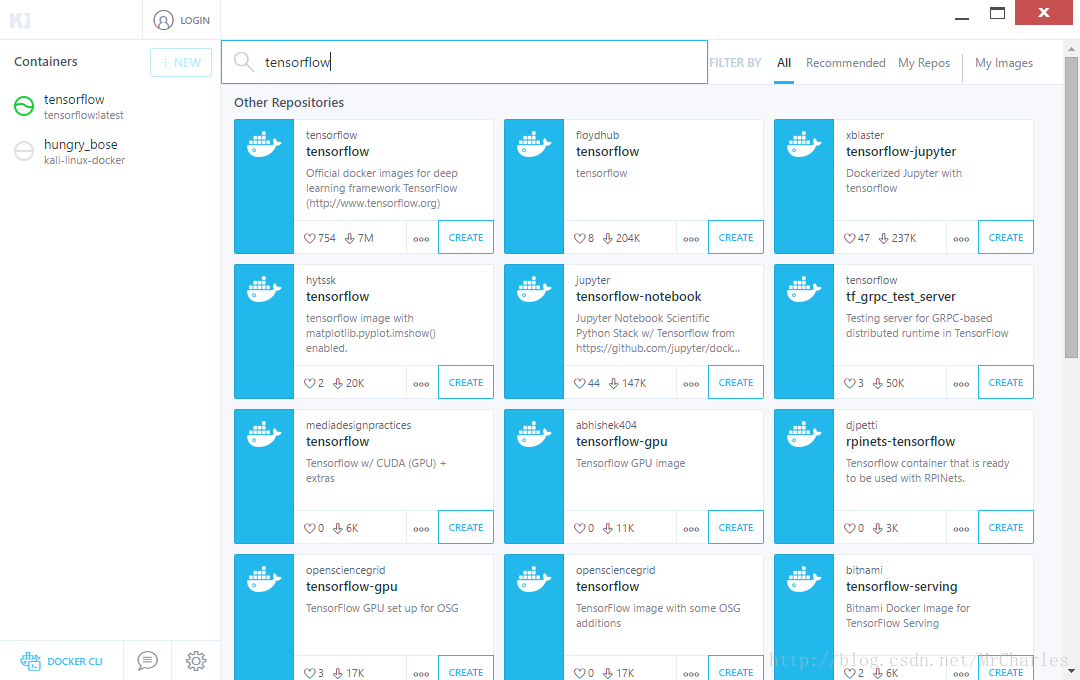Open more options for hytssk tensorflow
Viewport: 1080px width, 680px height.
coord(422,383)
